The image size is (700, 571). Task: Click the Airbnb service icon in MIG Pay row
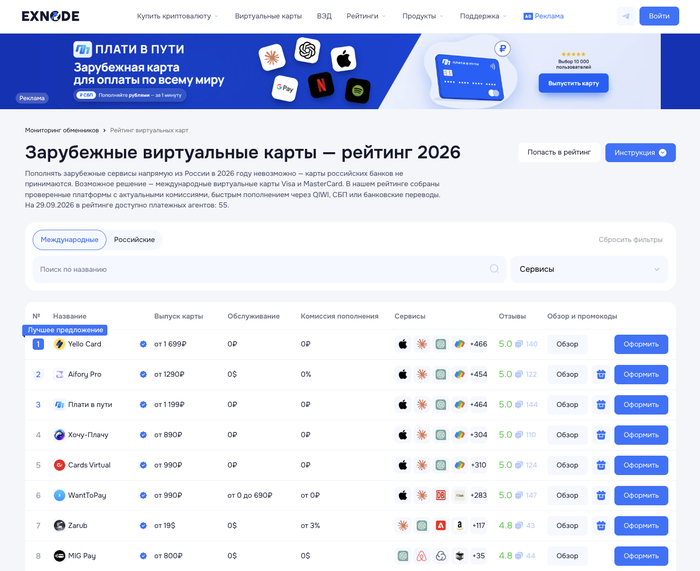pyautogui.click(x=422, y=556)
